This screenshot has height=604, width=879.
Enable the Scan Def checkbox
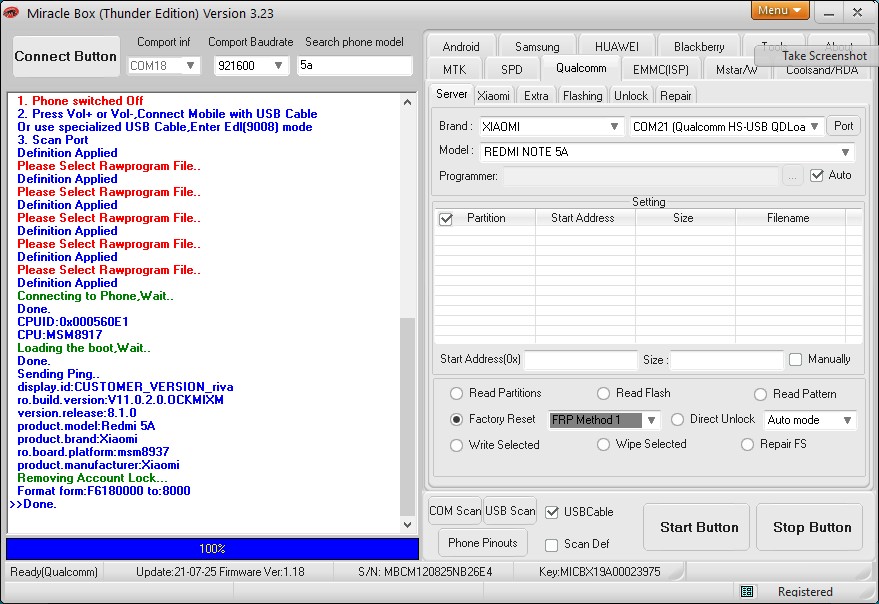pos(552,545)
